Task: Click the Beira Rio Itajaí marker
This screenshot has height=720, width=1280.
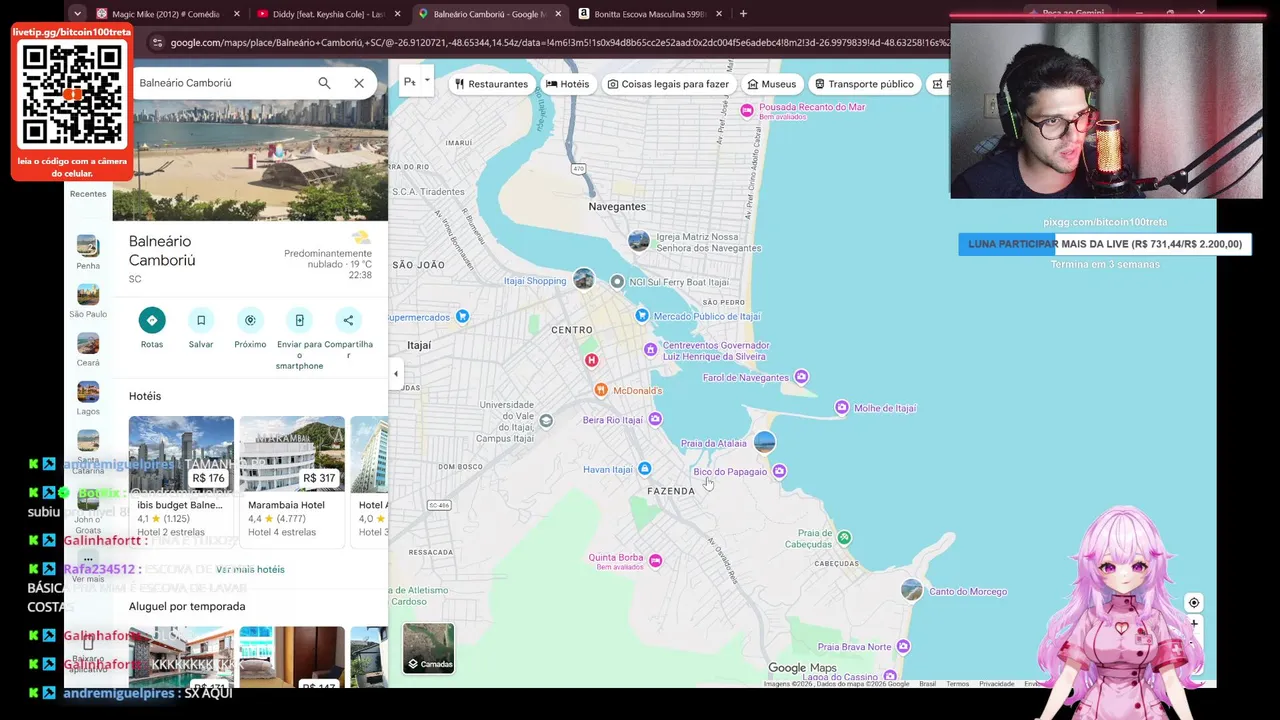Action: click(x=655, y=419)
